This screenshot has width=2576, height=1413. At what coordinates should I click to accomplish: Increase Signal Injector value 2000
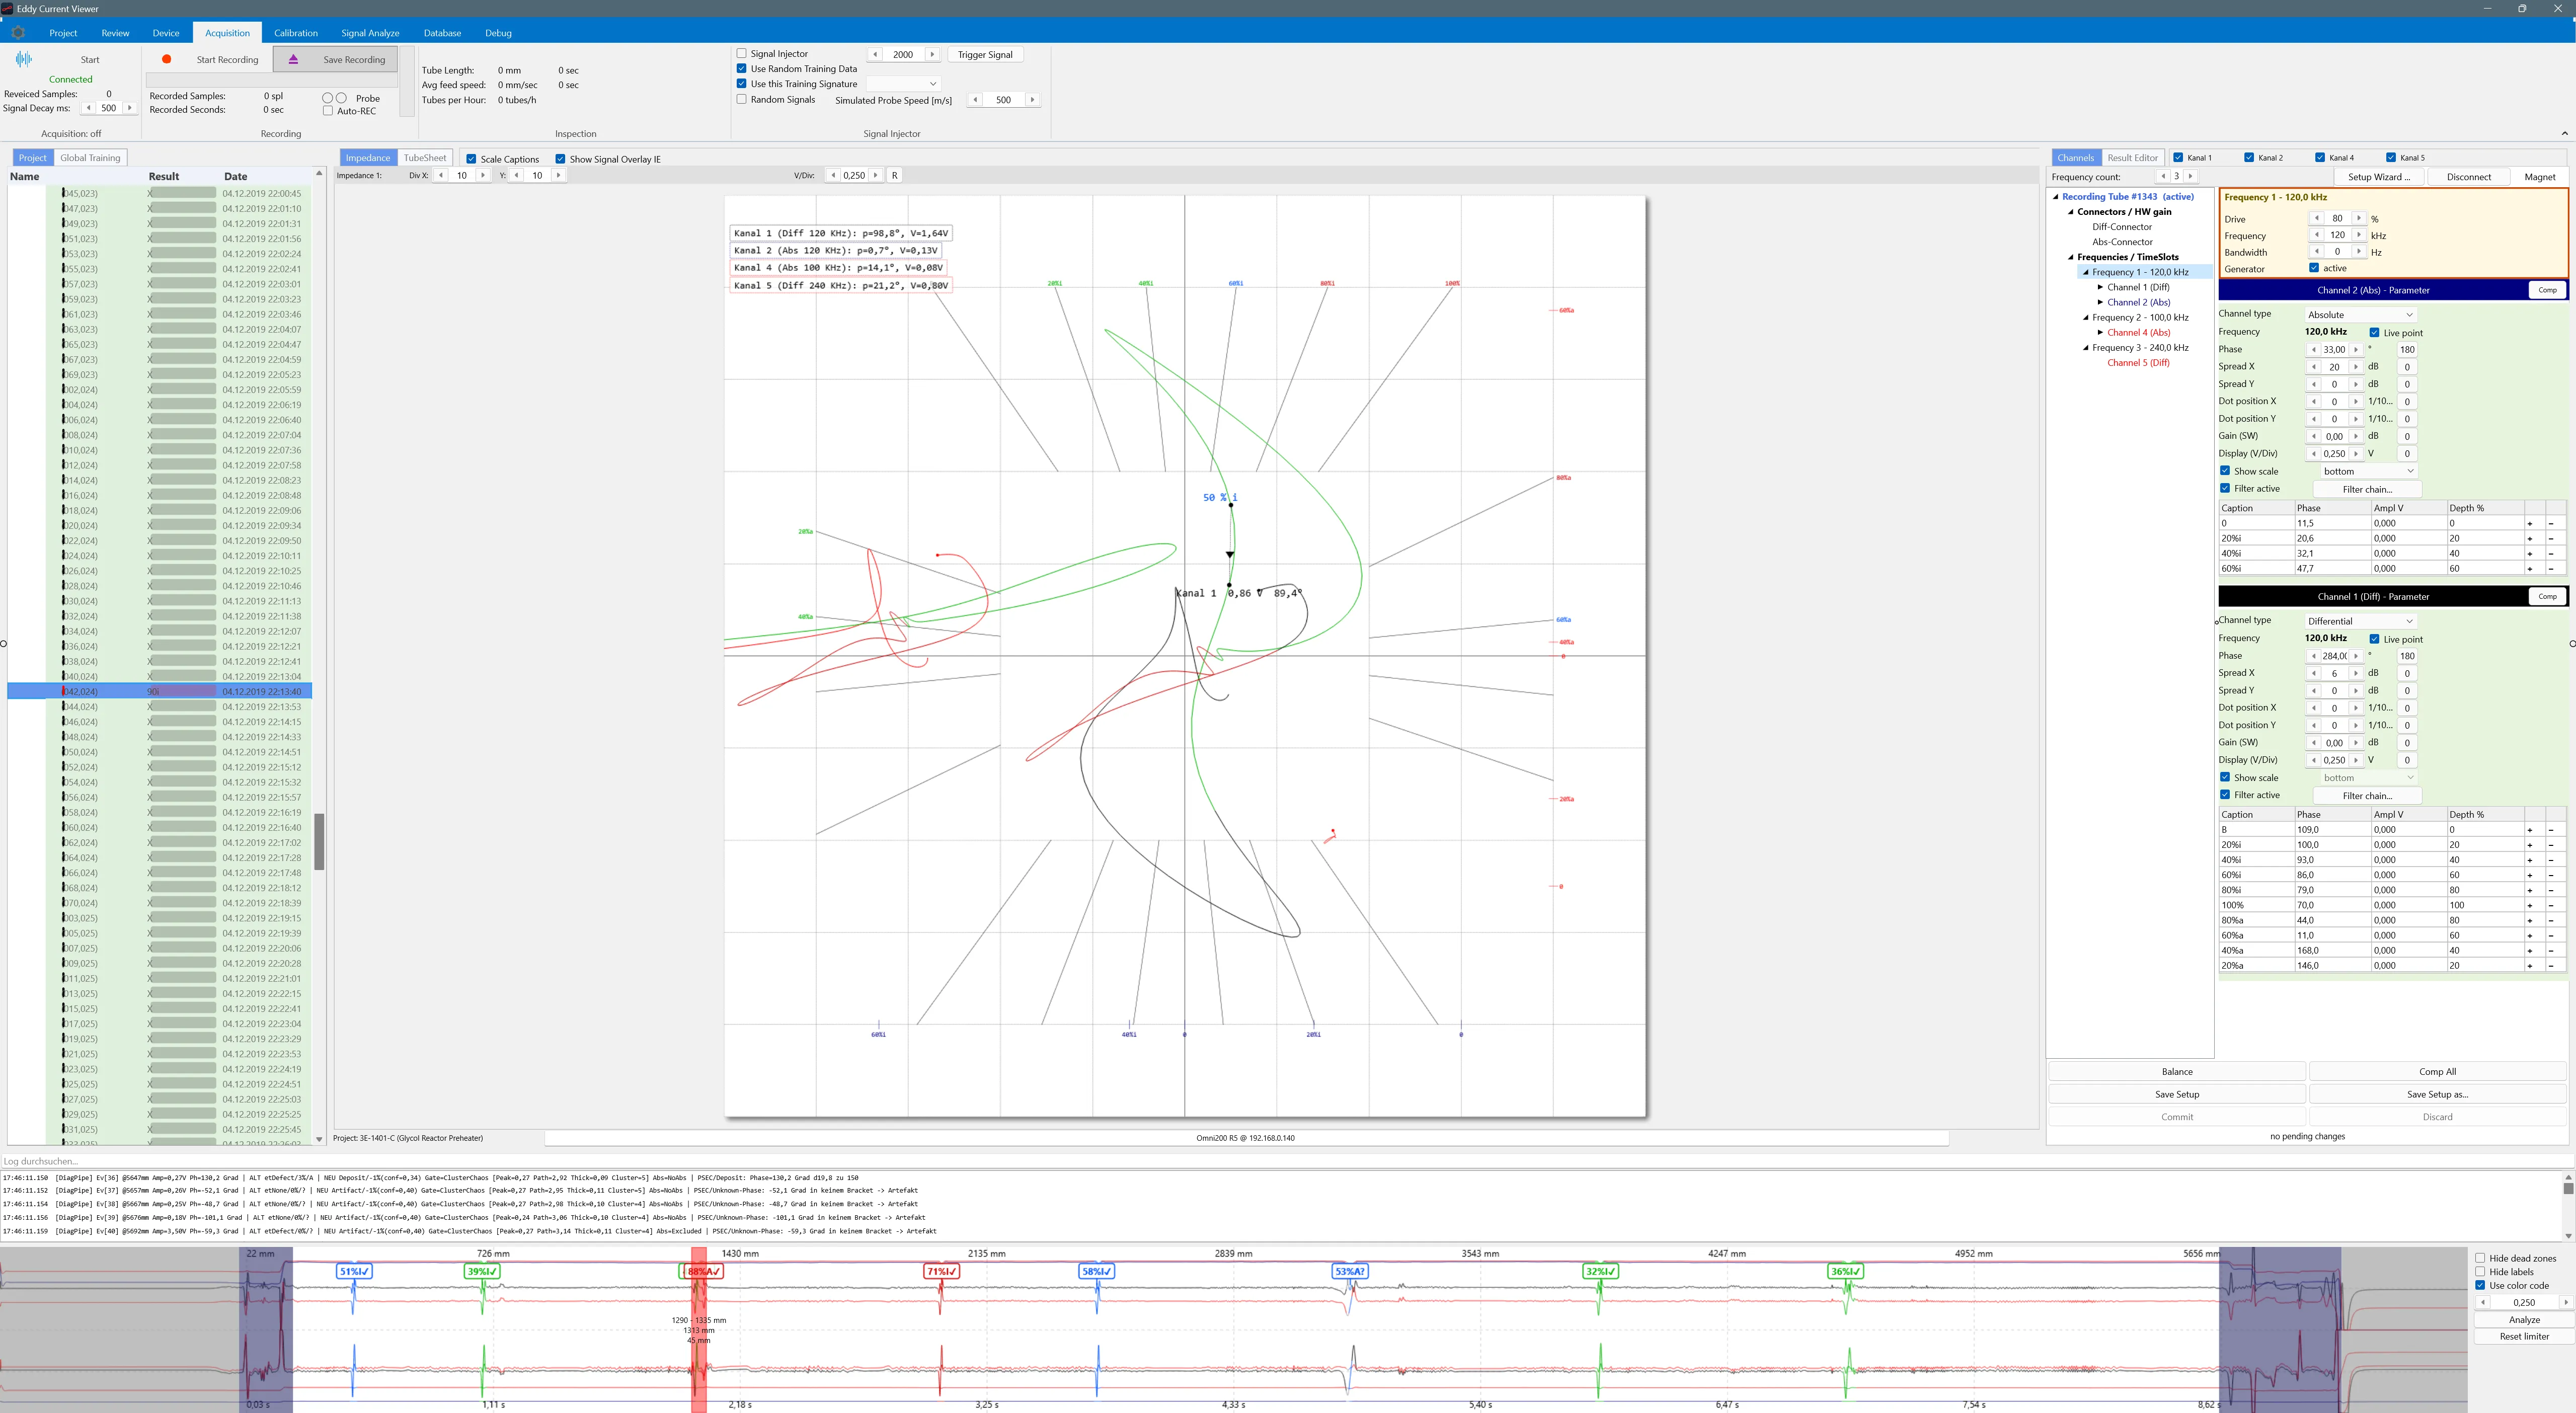pyautogui.click(x=932, y=54)
